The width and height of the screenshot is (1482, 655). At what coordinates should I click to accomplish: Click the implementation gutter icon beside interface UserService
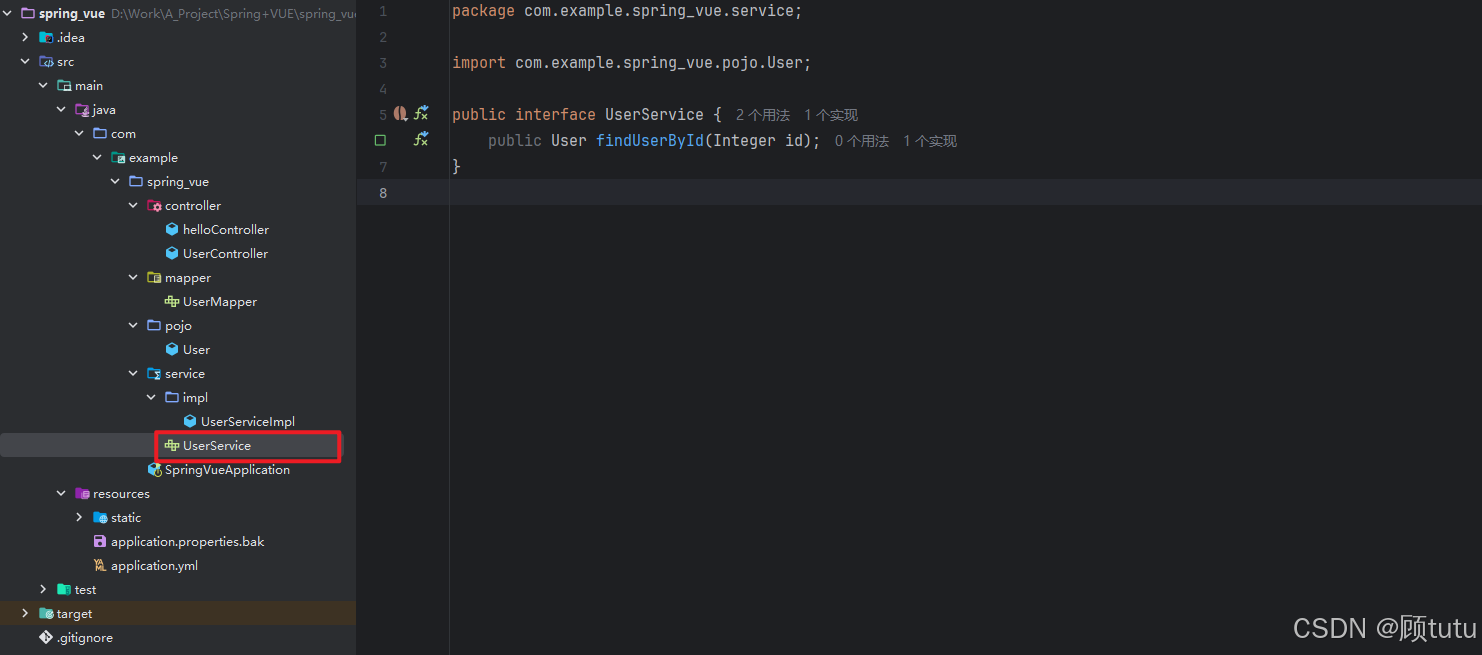tap(421, 113)
